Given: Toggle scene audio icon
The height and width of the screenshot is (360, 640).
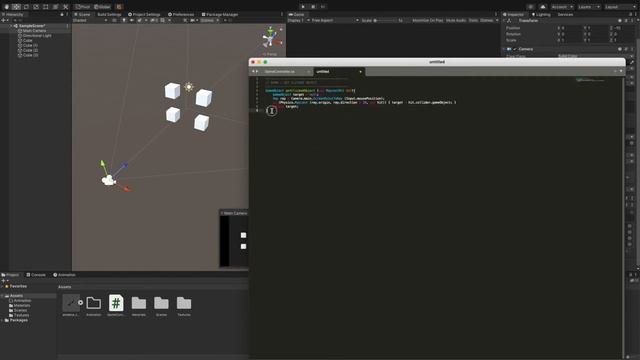Looking at the screenshot, I should (131, 20).
